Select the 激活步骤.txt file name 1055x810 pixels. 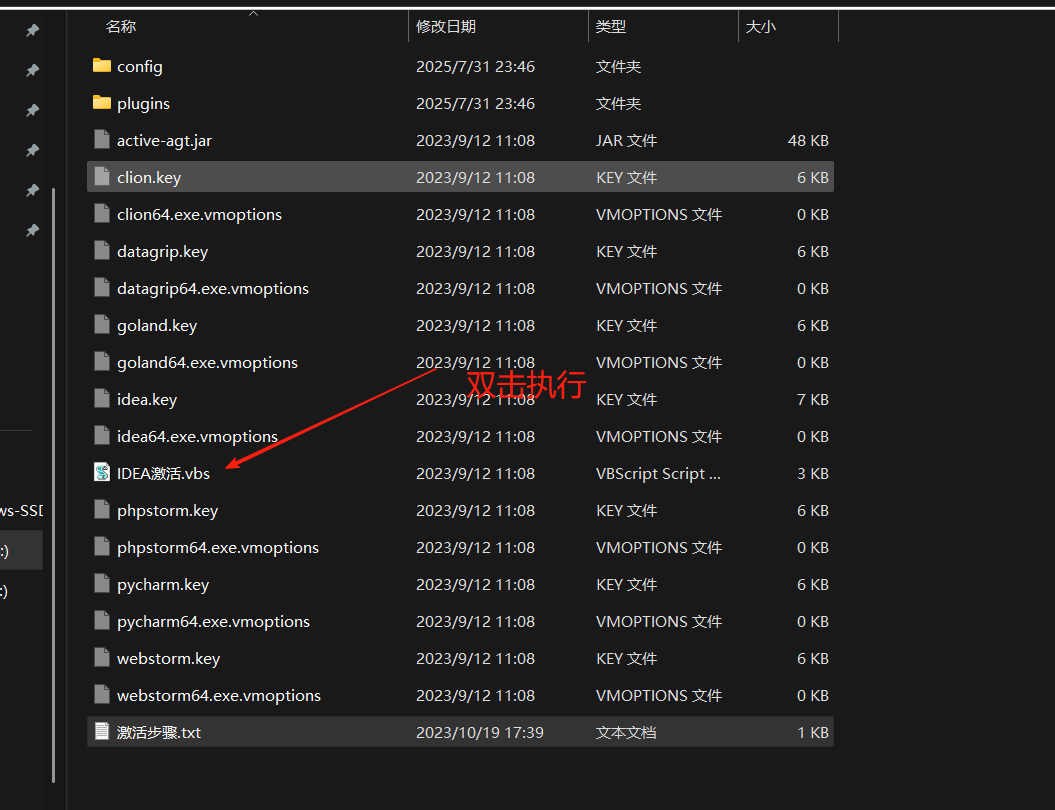159,733
